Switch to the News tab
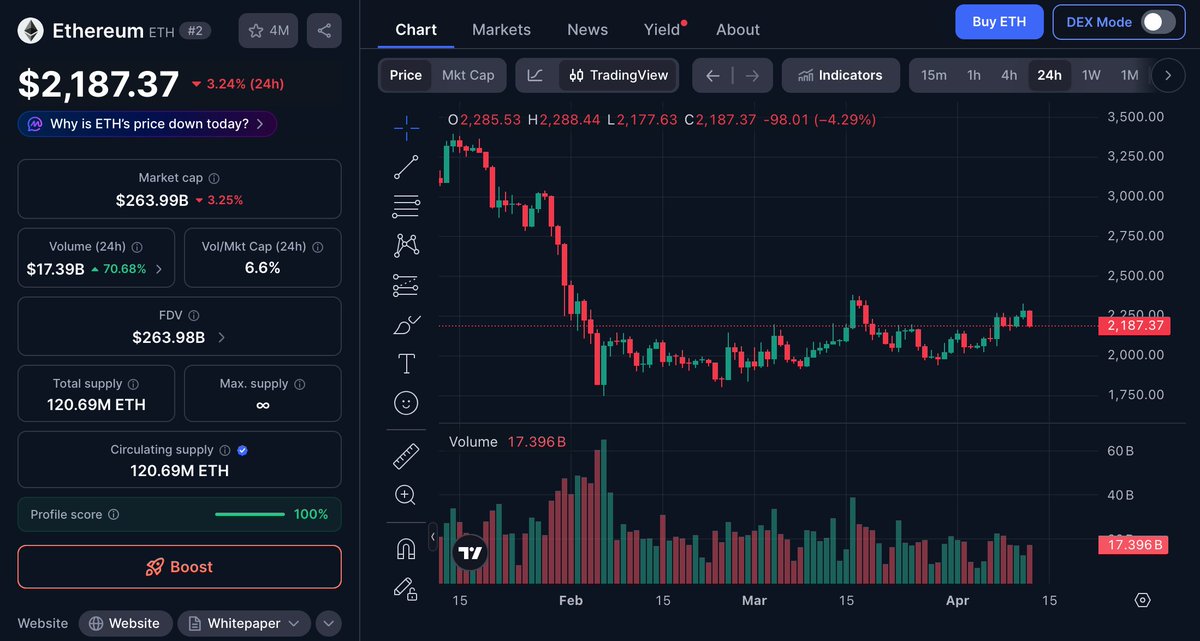 587,30
